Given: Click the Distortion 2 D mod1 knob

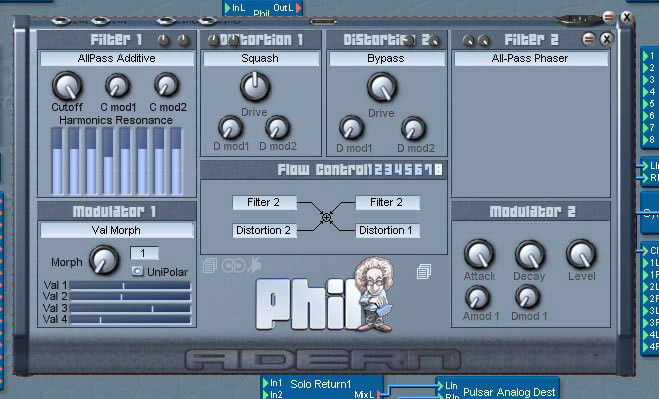Looking at the screenshot, I should (351, 128).
